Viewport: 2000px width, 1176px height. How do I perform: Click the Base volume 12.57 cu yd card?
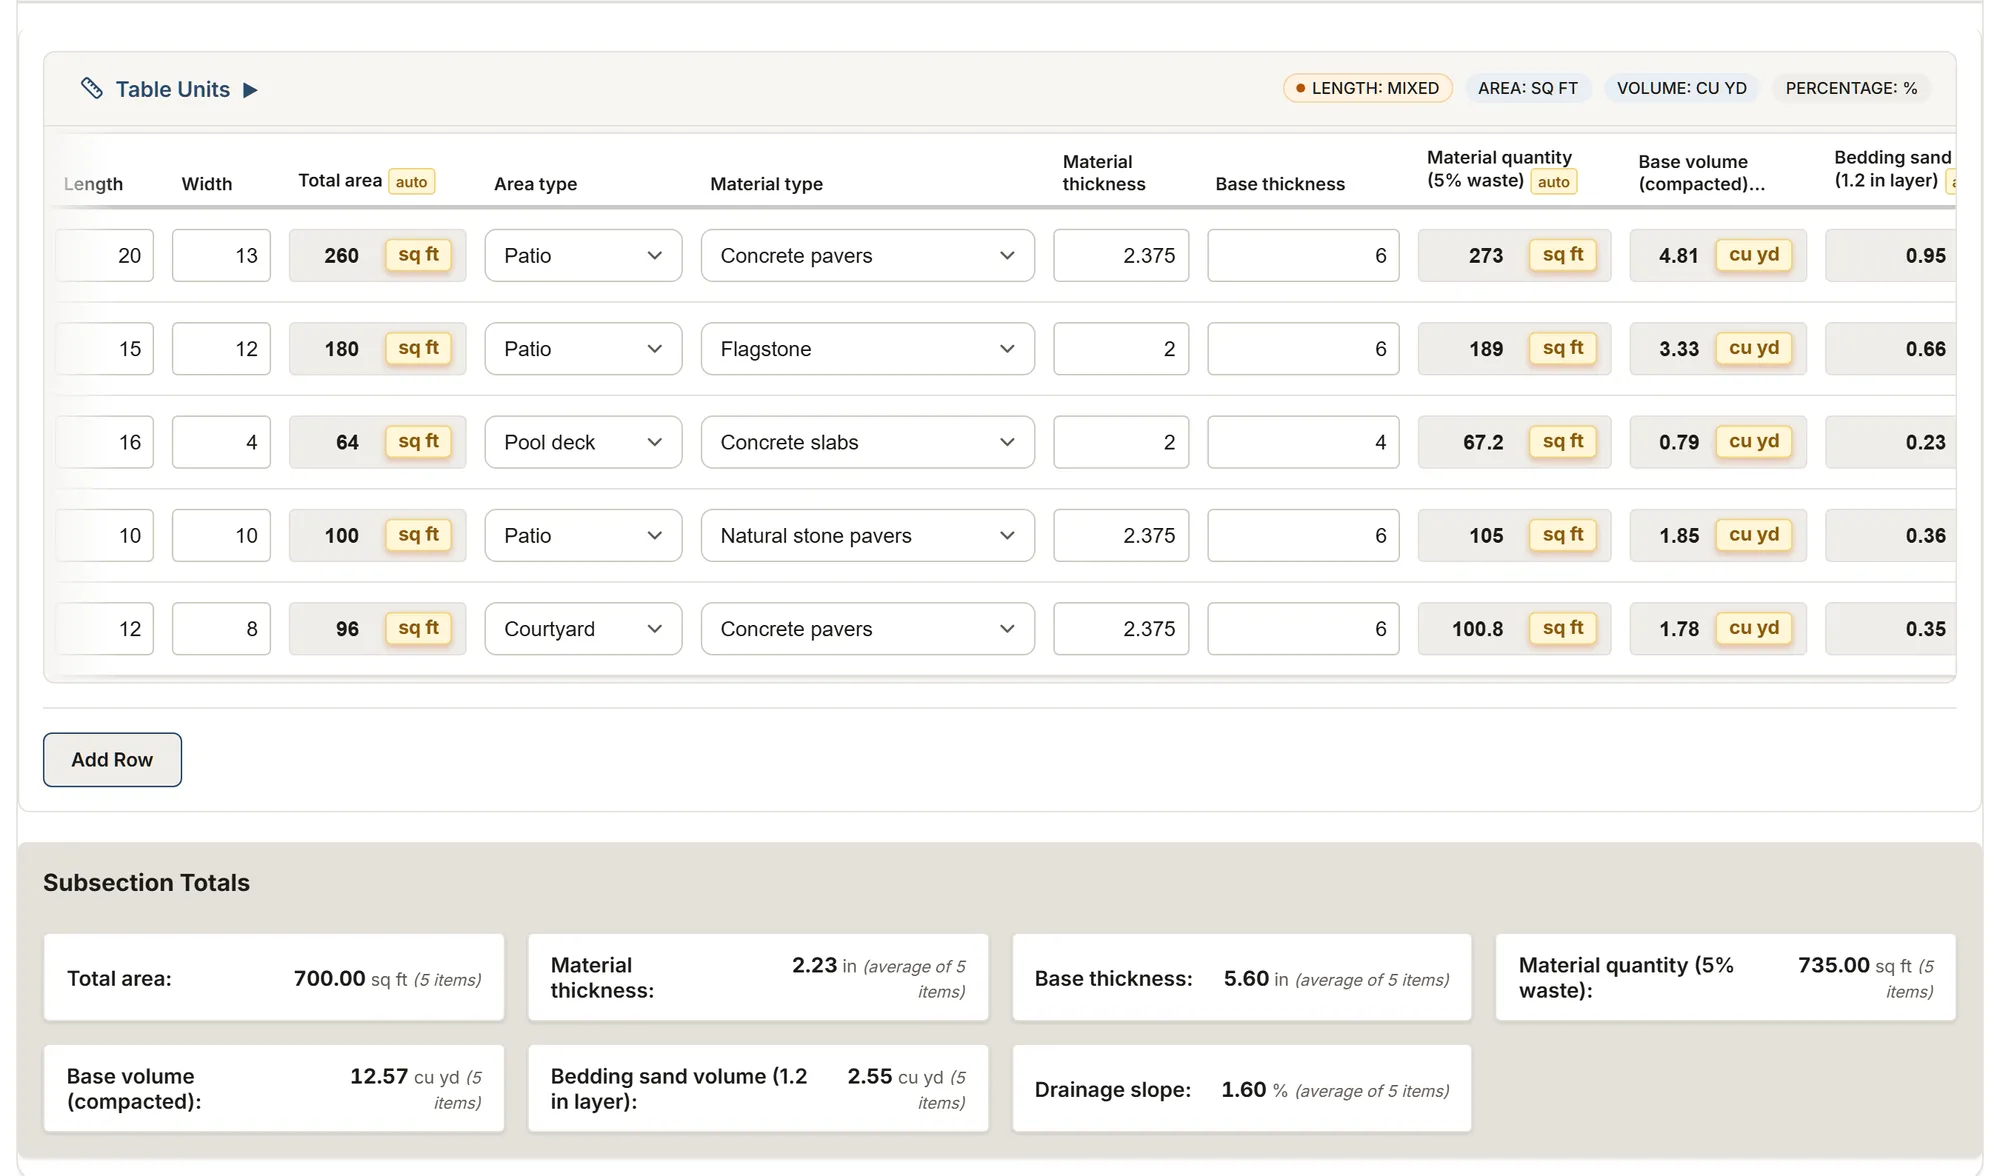274,1089
